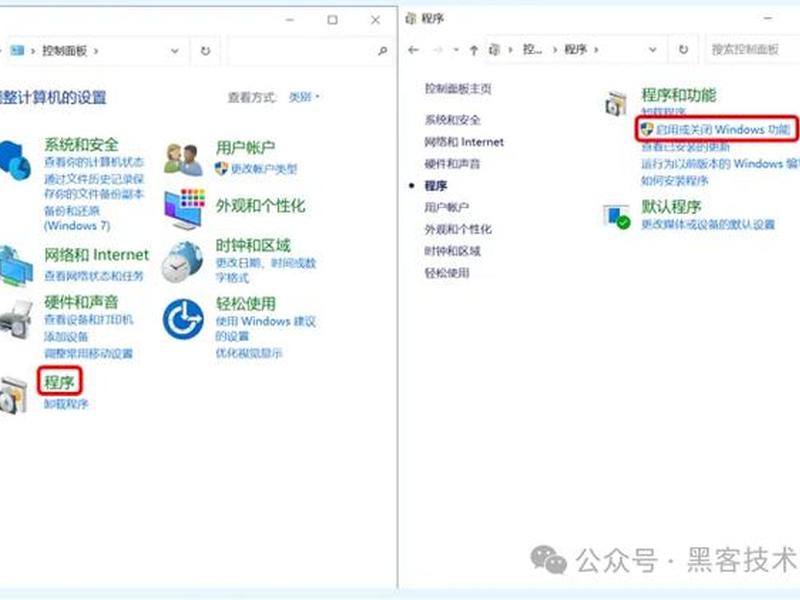The image size is (800, 600).
Task: Click the Default Programs icon with green check
Action: click(x=617, y=217)
